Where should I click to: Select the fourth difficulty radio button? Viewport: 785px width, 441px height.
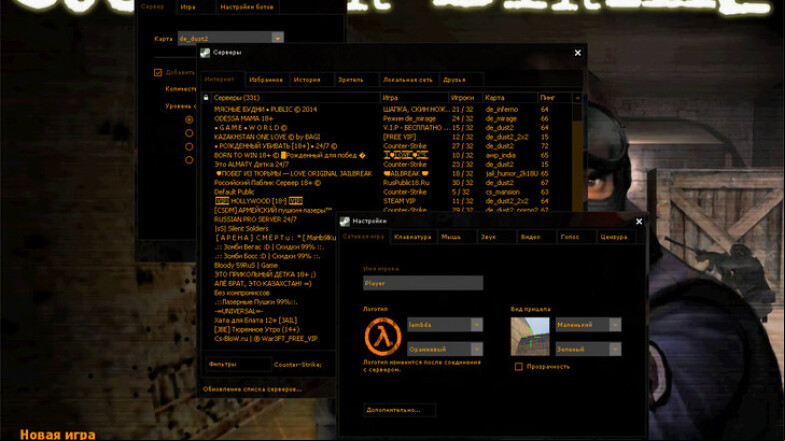click(189, 160)
